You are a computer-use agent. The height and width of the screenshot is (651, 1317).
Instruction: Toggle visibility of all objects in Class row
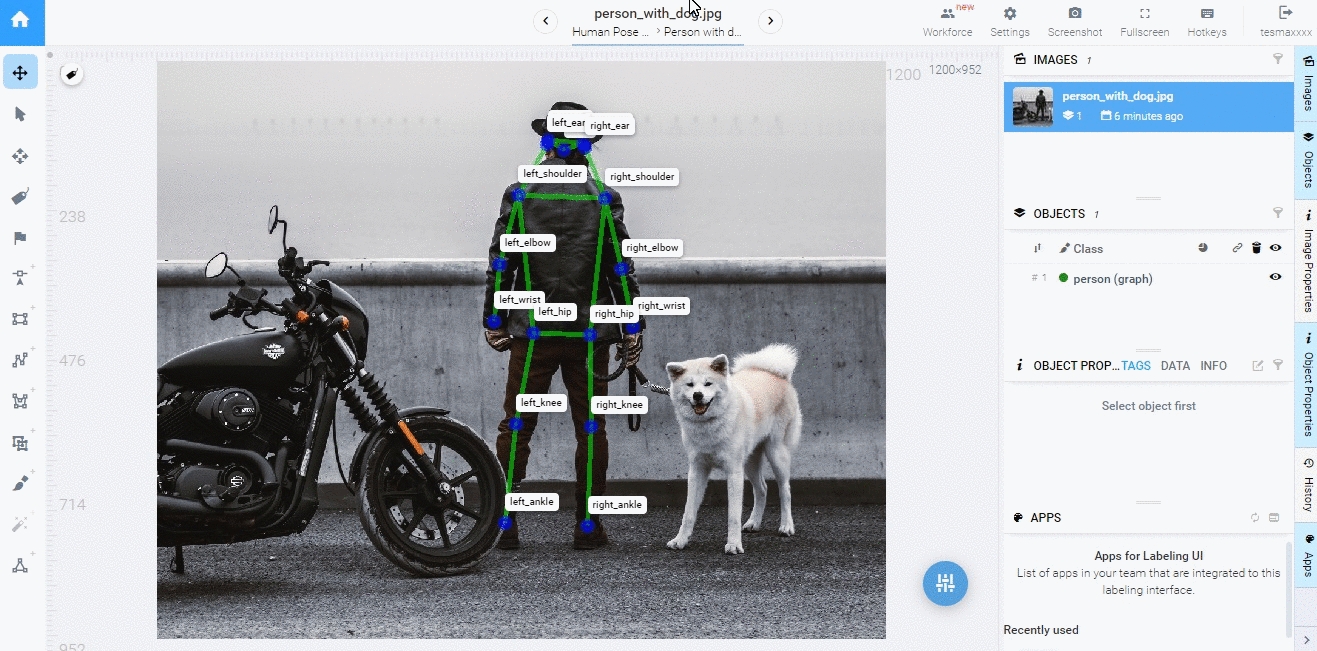[x=1275, y=248]
